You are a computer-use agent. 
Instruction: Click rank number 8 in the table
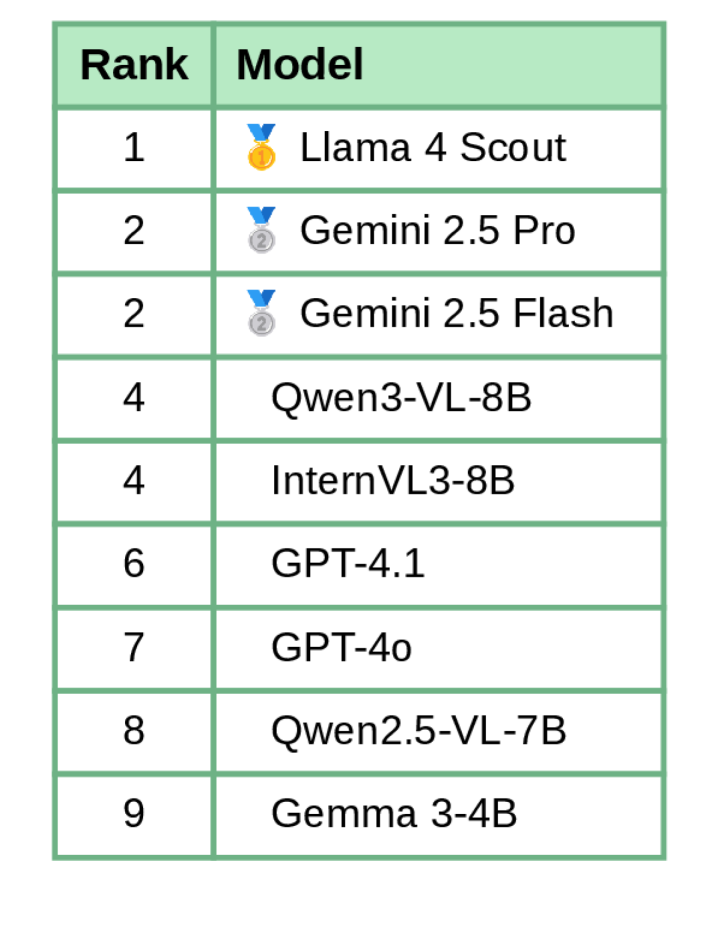[x=134, y=731]
